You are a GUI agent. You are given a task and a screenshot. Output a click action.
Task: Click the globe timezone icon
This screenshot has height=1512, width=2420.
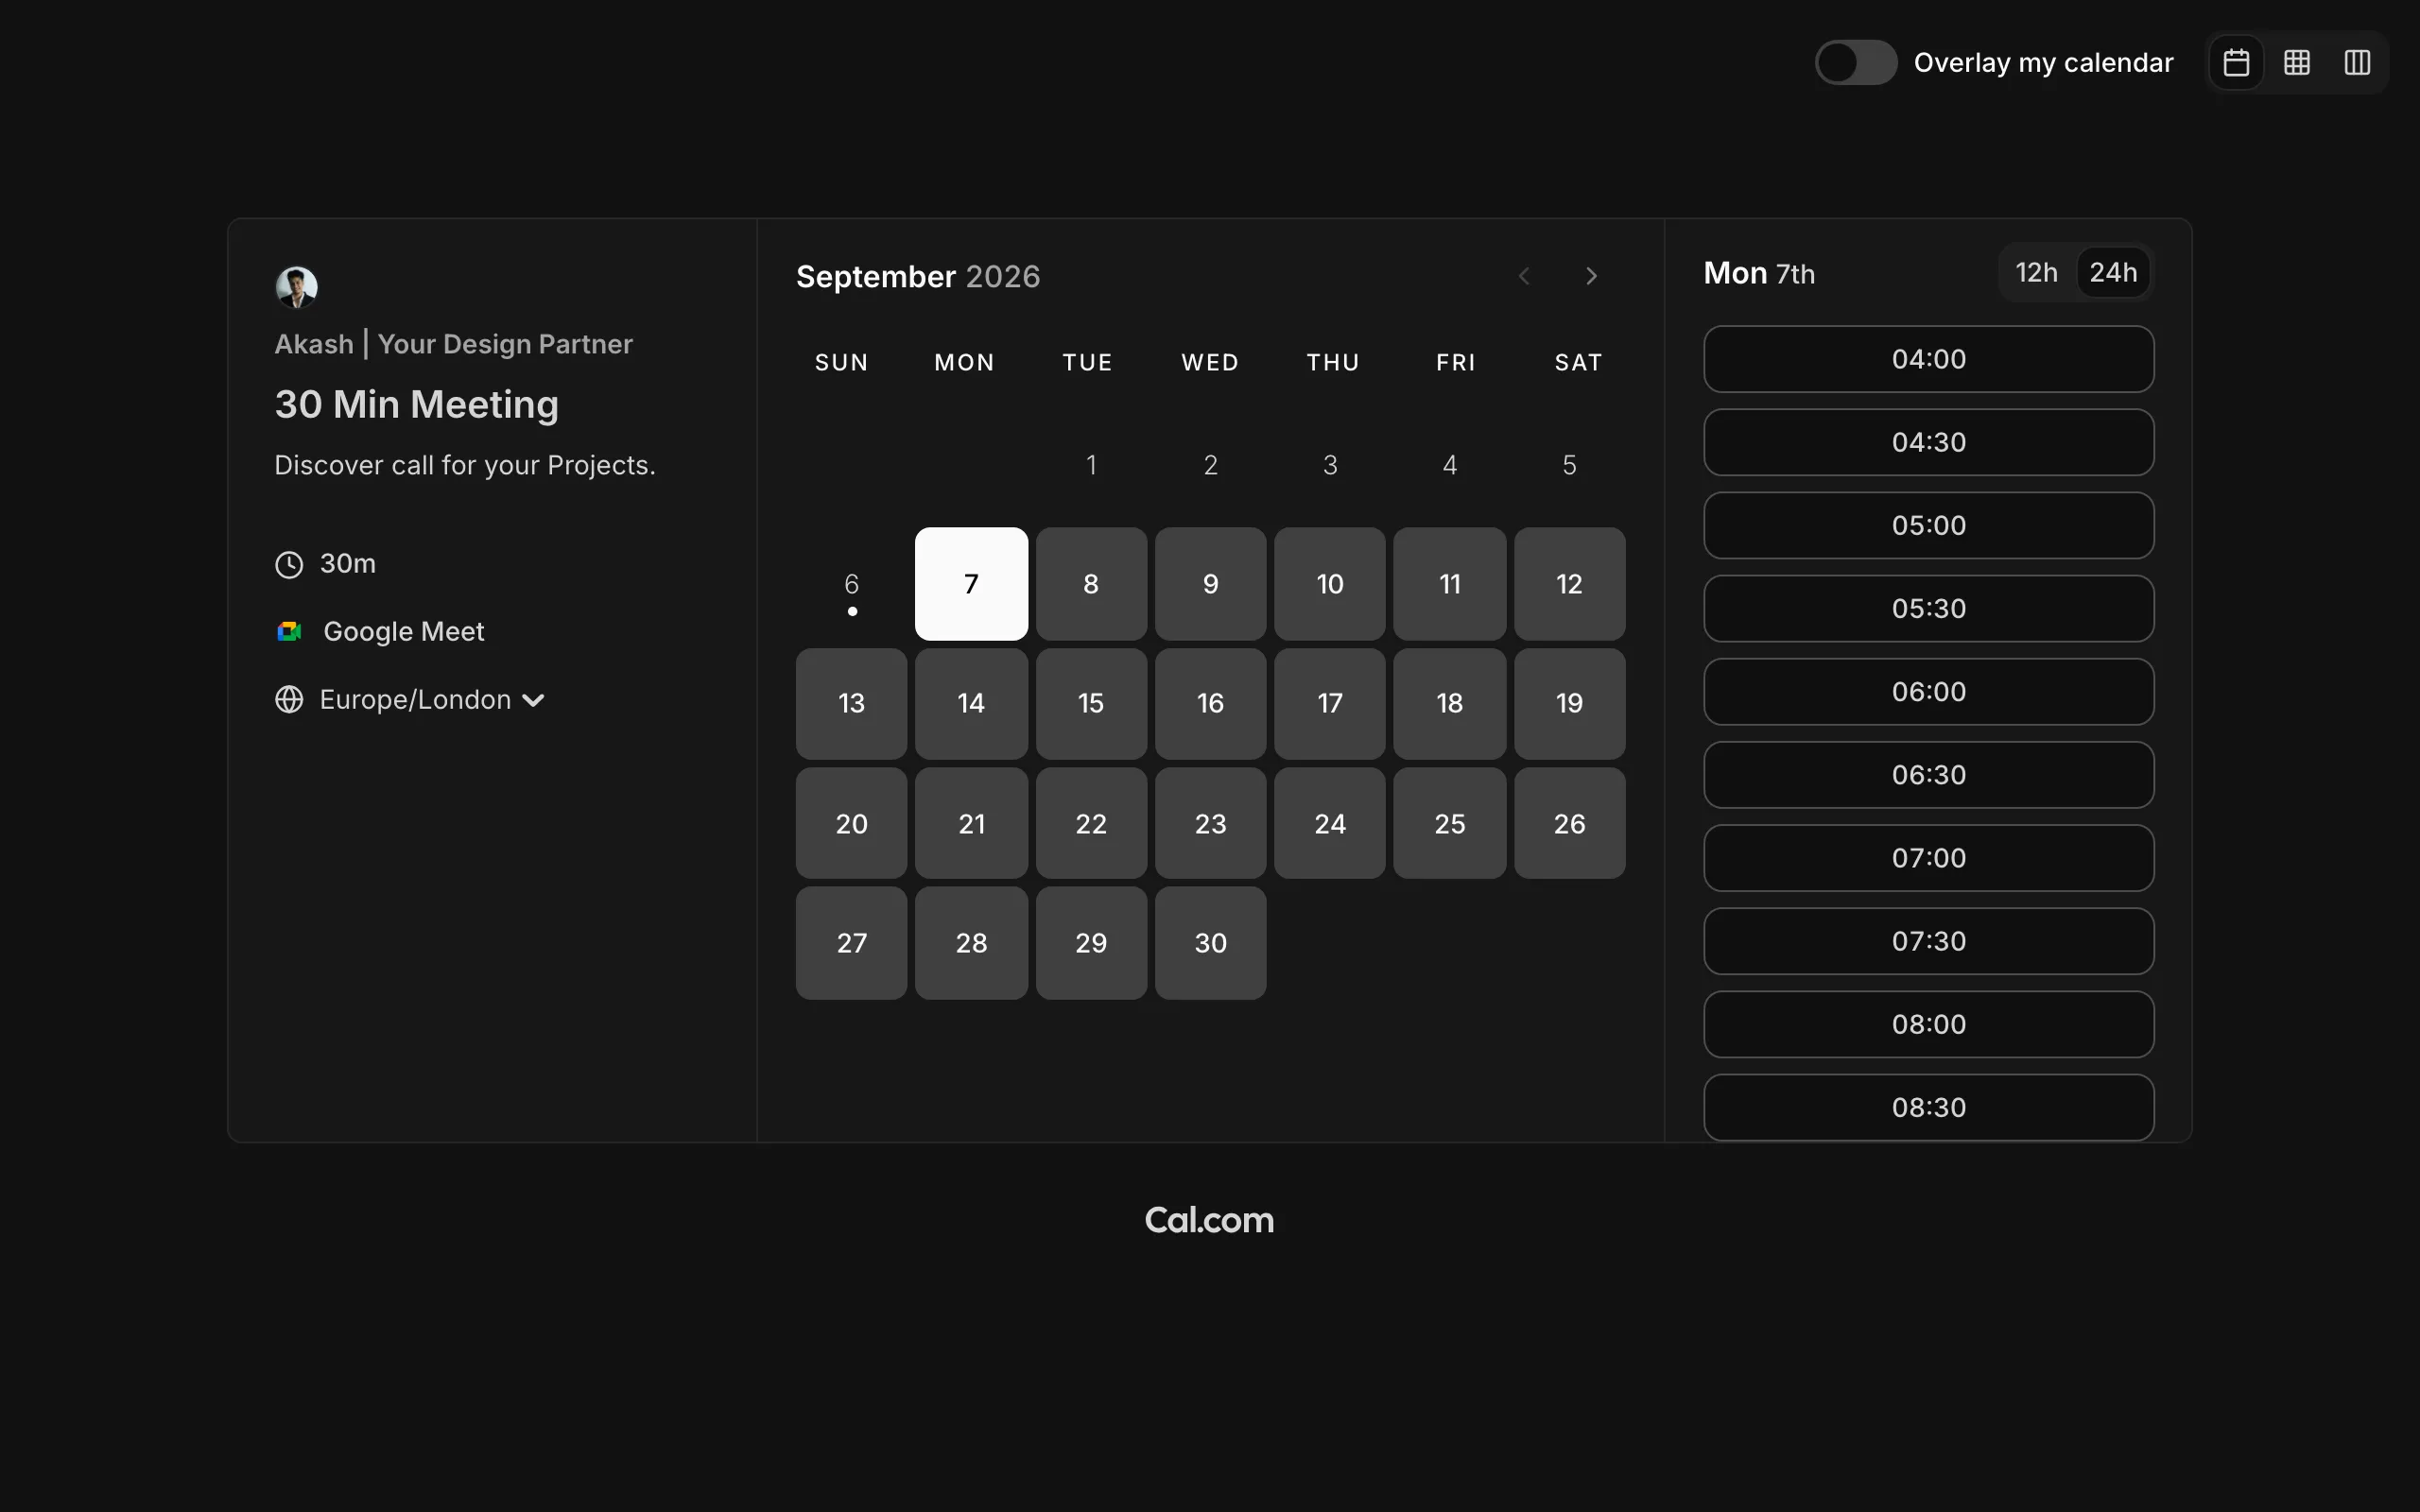click(289, 699)
